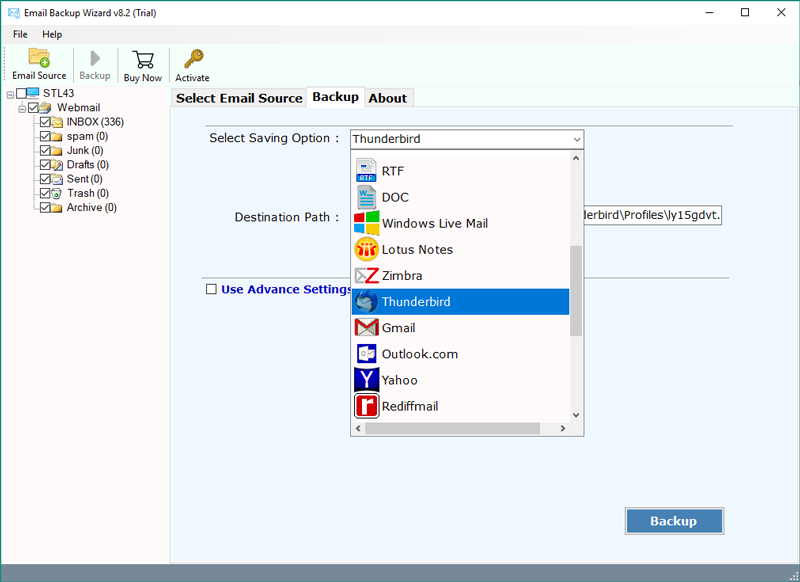Image resolution: width=800 pixels, height=582 pixels.
Task: Click the Backup play arrow toolbar icon
Action: [x=95, y=58]
